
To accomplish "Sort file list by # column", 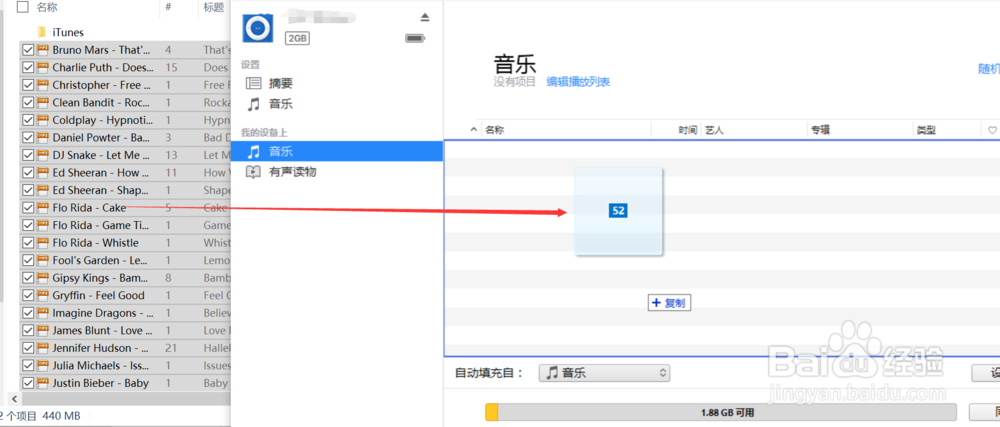I will pyautogui.click(x=168, y=7).
